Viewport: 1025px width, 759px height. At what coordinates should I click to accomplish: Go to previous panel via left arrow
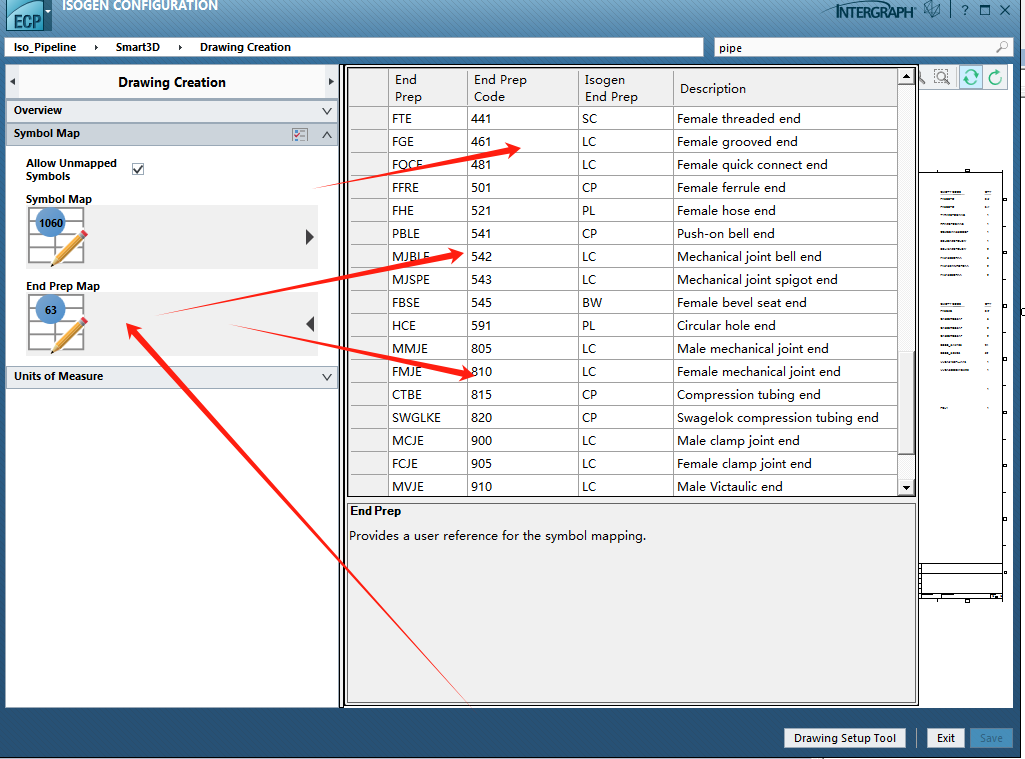click(12, 82)
